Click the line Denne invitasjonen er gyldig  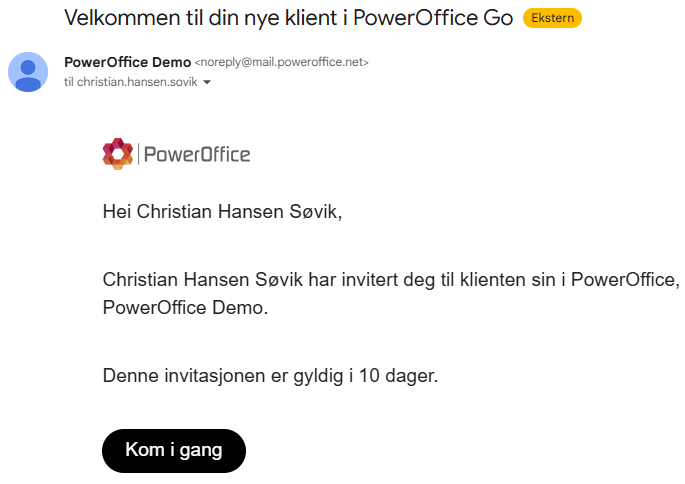(270, 376)
